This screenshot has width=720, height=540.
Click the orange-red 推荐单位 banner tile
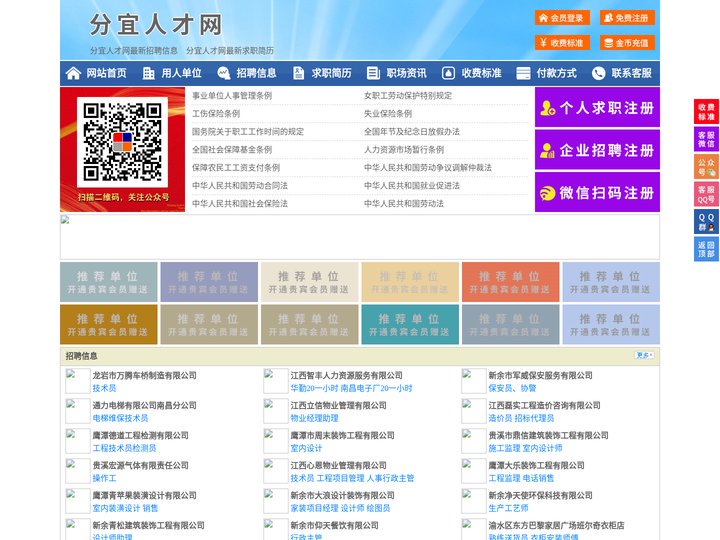coord(510,282)
